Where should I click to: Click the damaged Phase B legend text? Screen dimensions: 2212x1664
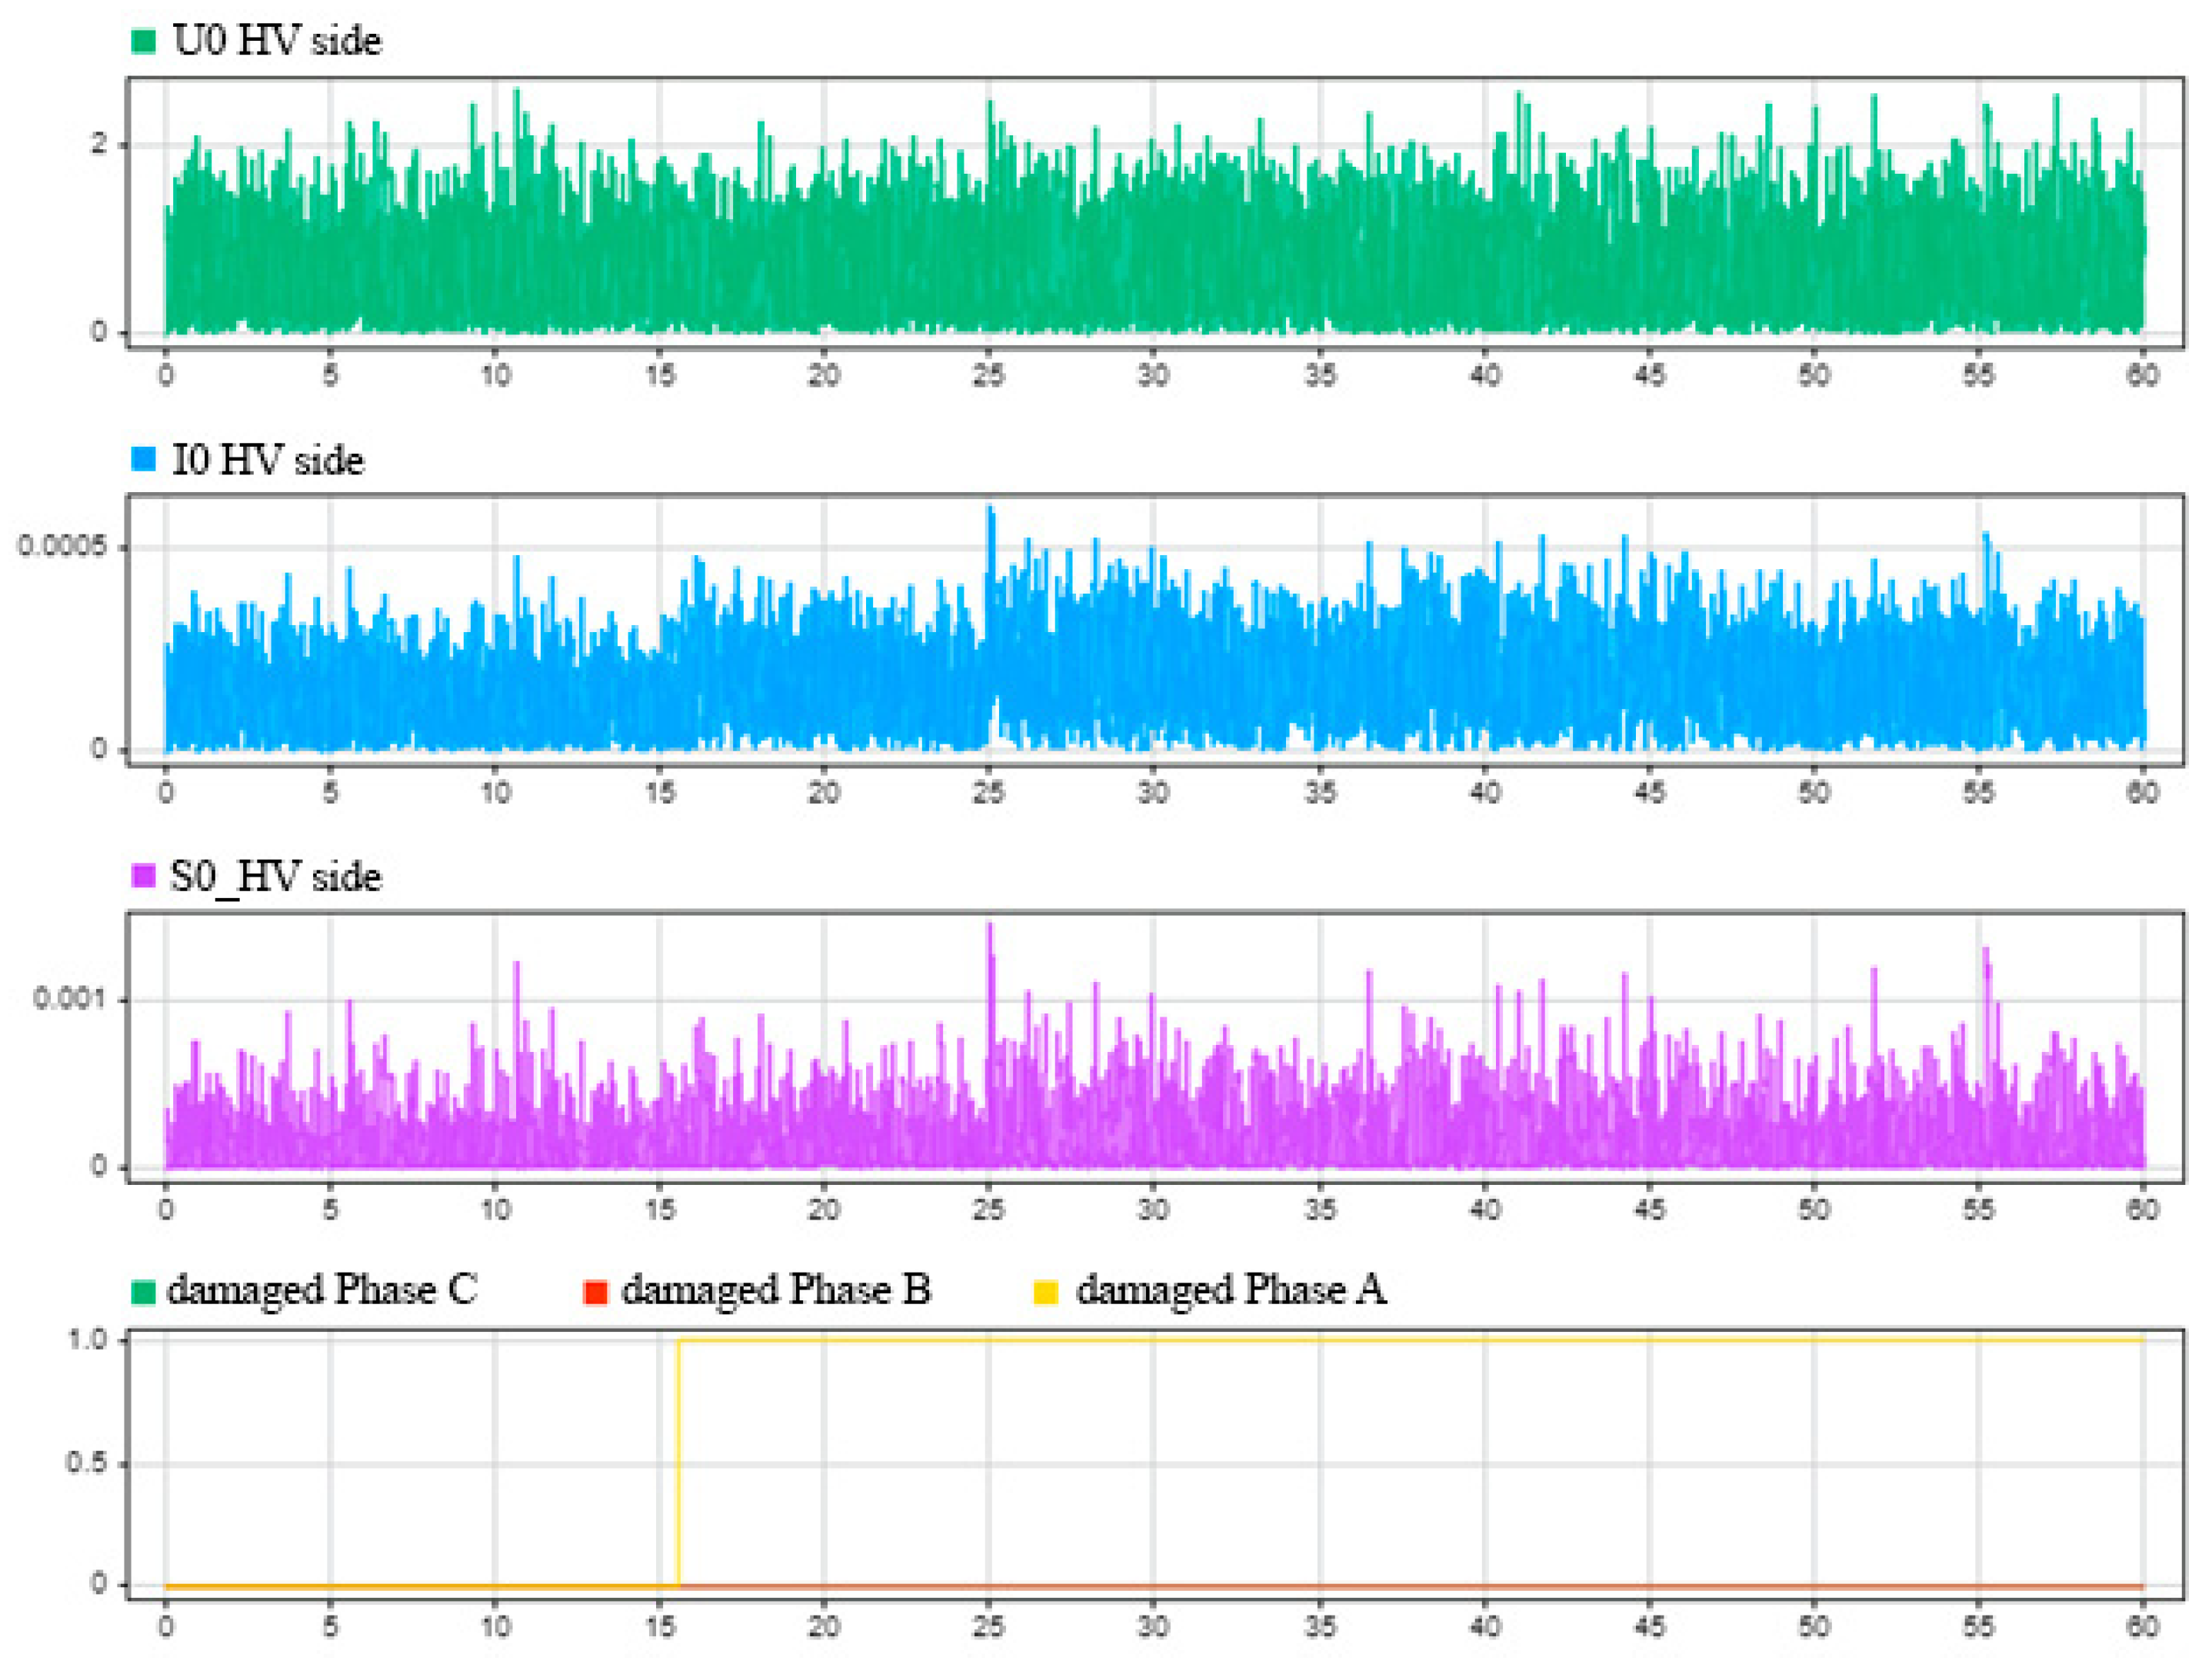point(776,1290)
